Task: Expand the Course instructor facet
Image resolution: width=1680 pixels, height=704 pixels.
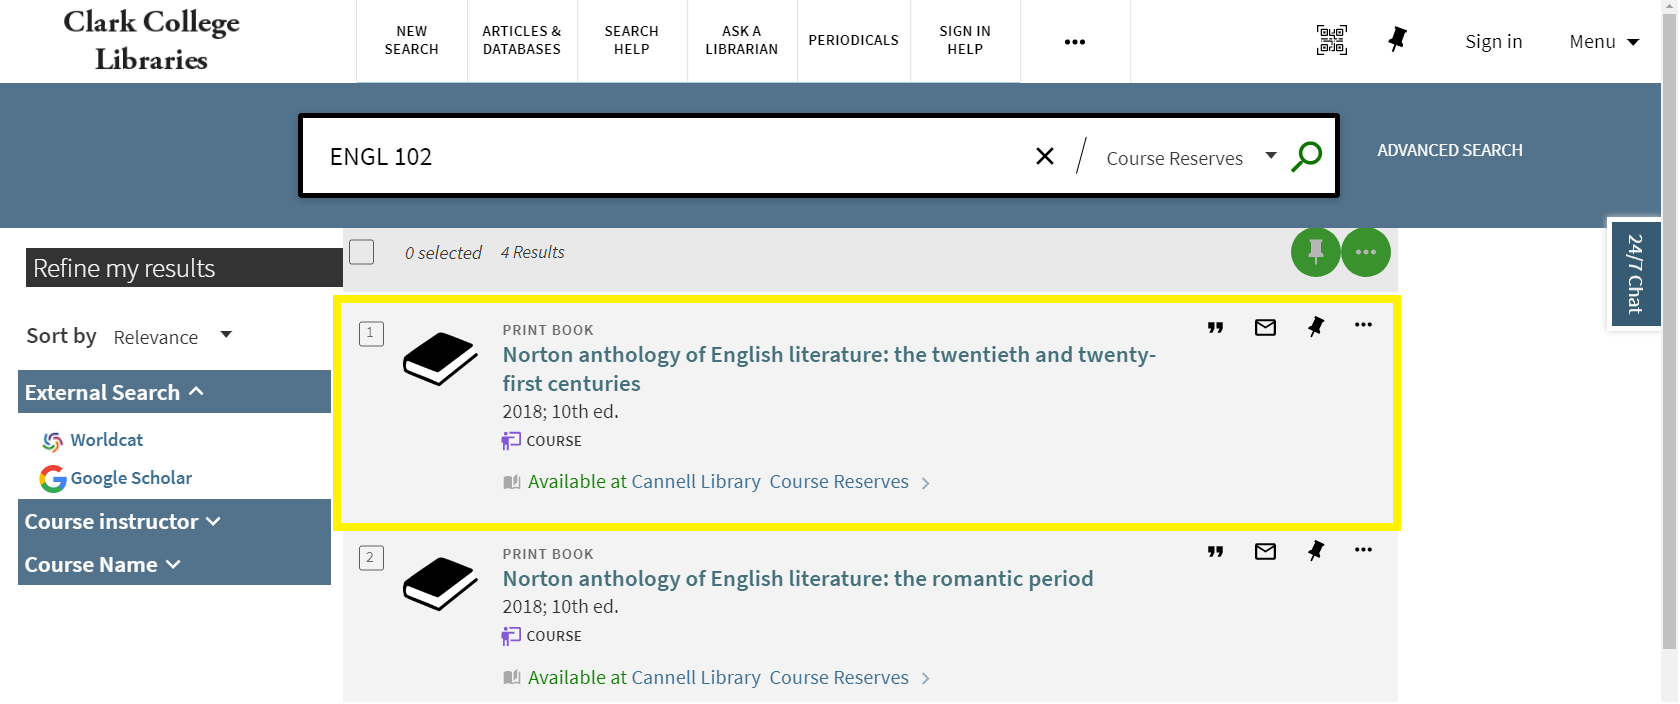Action: coord(174,521)
